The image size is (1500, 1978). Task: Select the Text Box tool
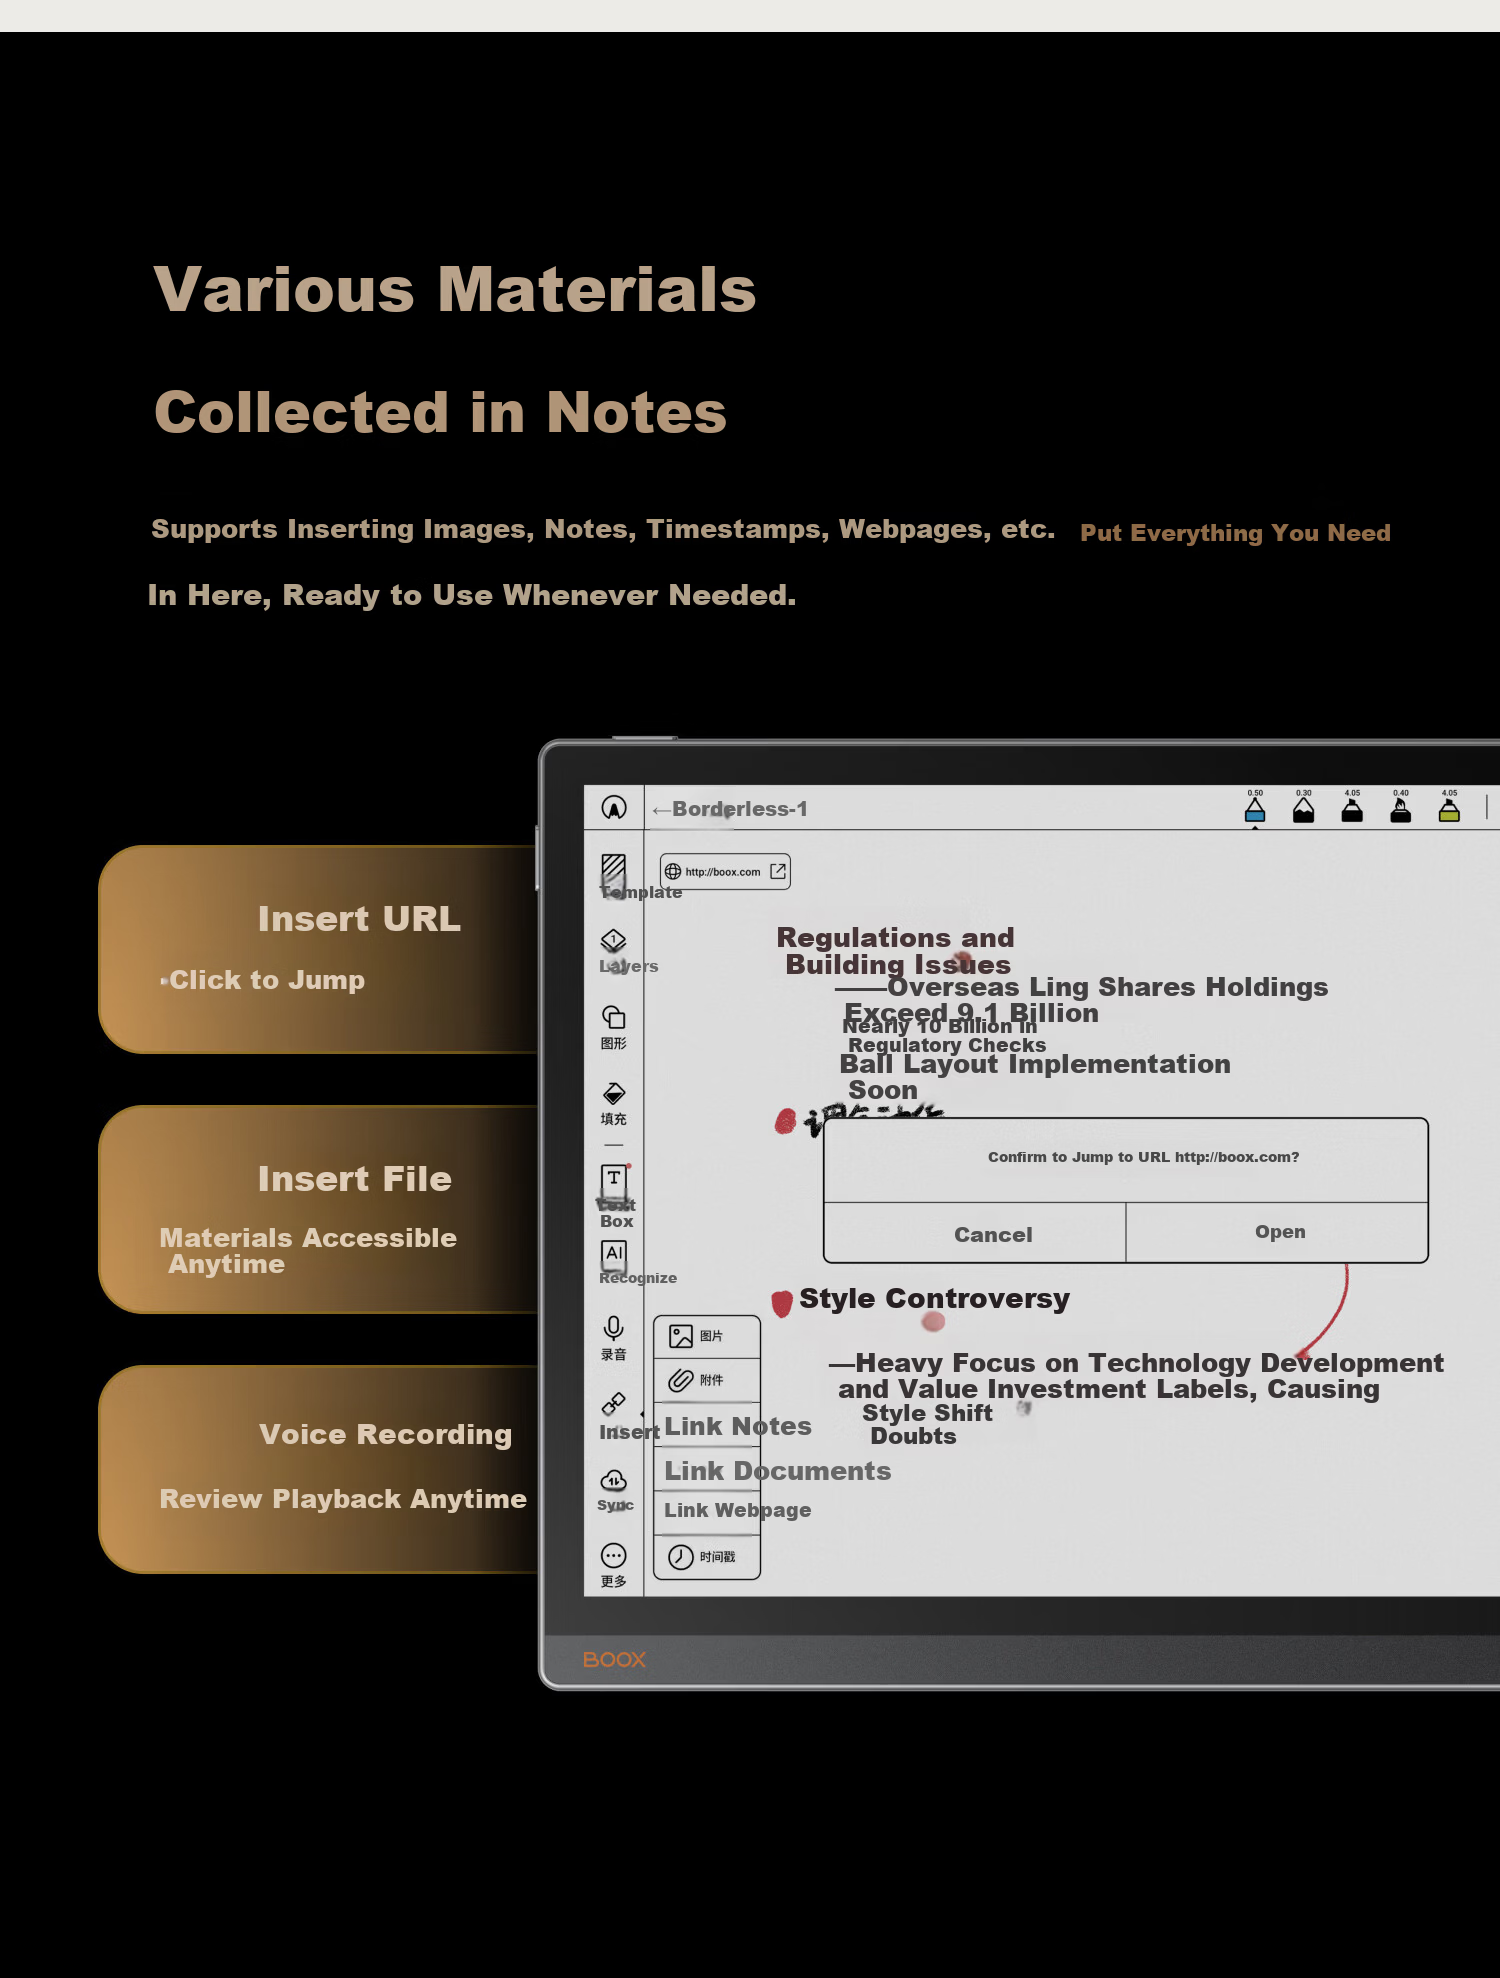[615, 1196]
